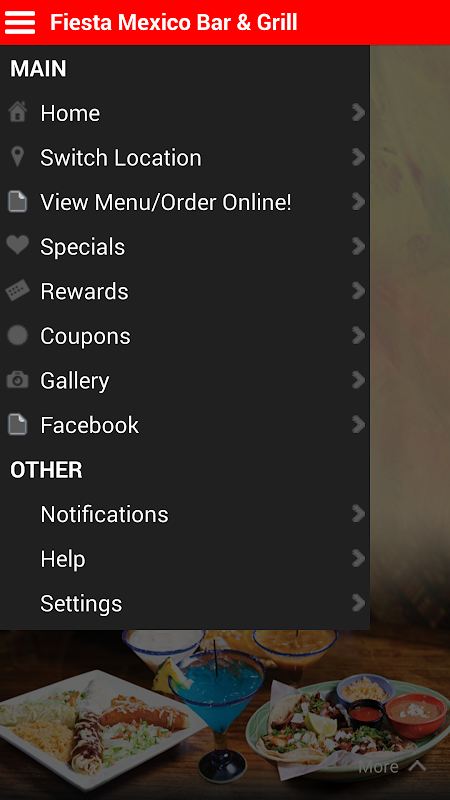Click the Specials heart icon
Screen dimensions: 450x800
17,245
